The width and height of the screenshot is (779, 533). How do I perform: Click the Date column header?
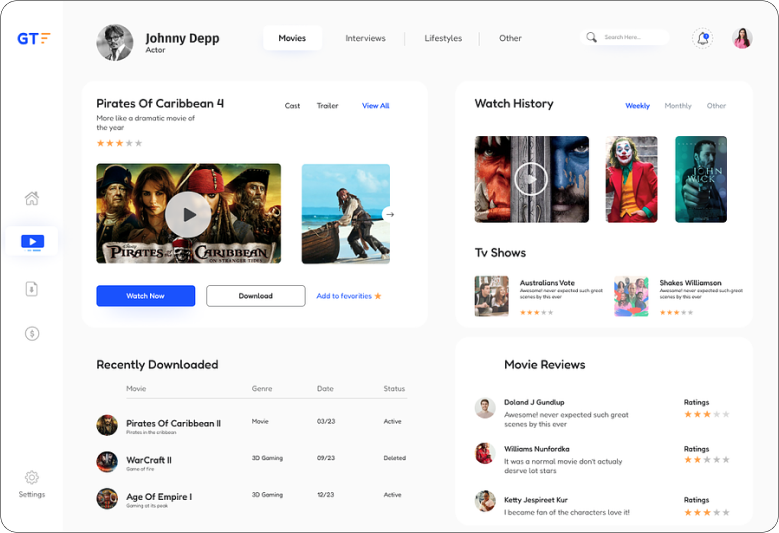(325, 388)
